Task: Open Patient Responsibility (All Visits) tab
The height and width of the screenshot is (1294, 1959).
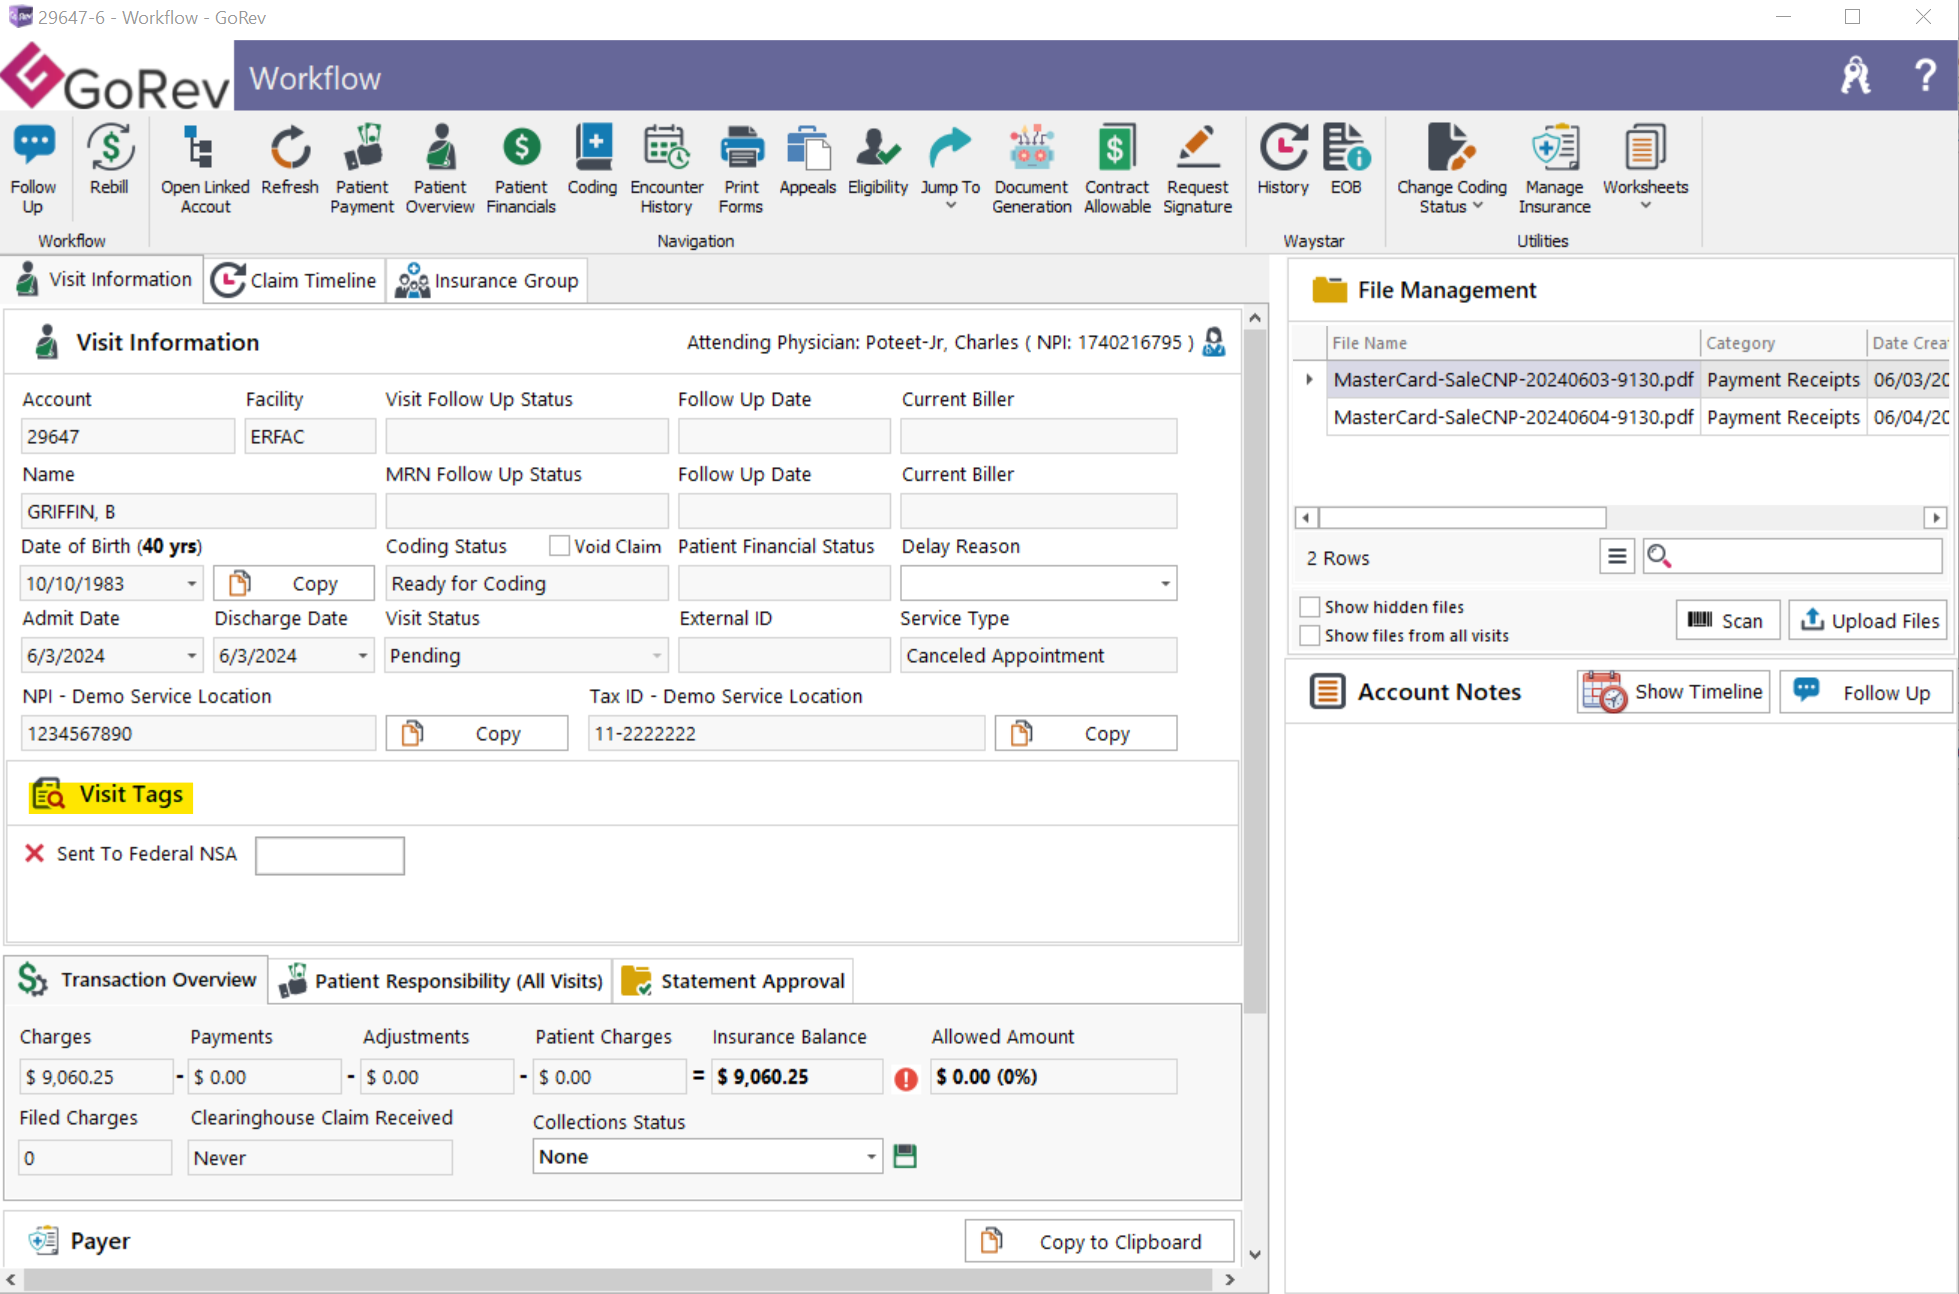Action: [x=441, y=981]
